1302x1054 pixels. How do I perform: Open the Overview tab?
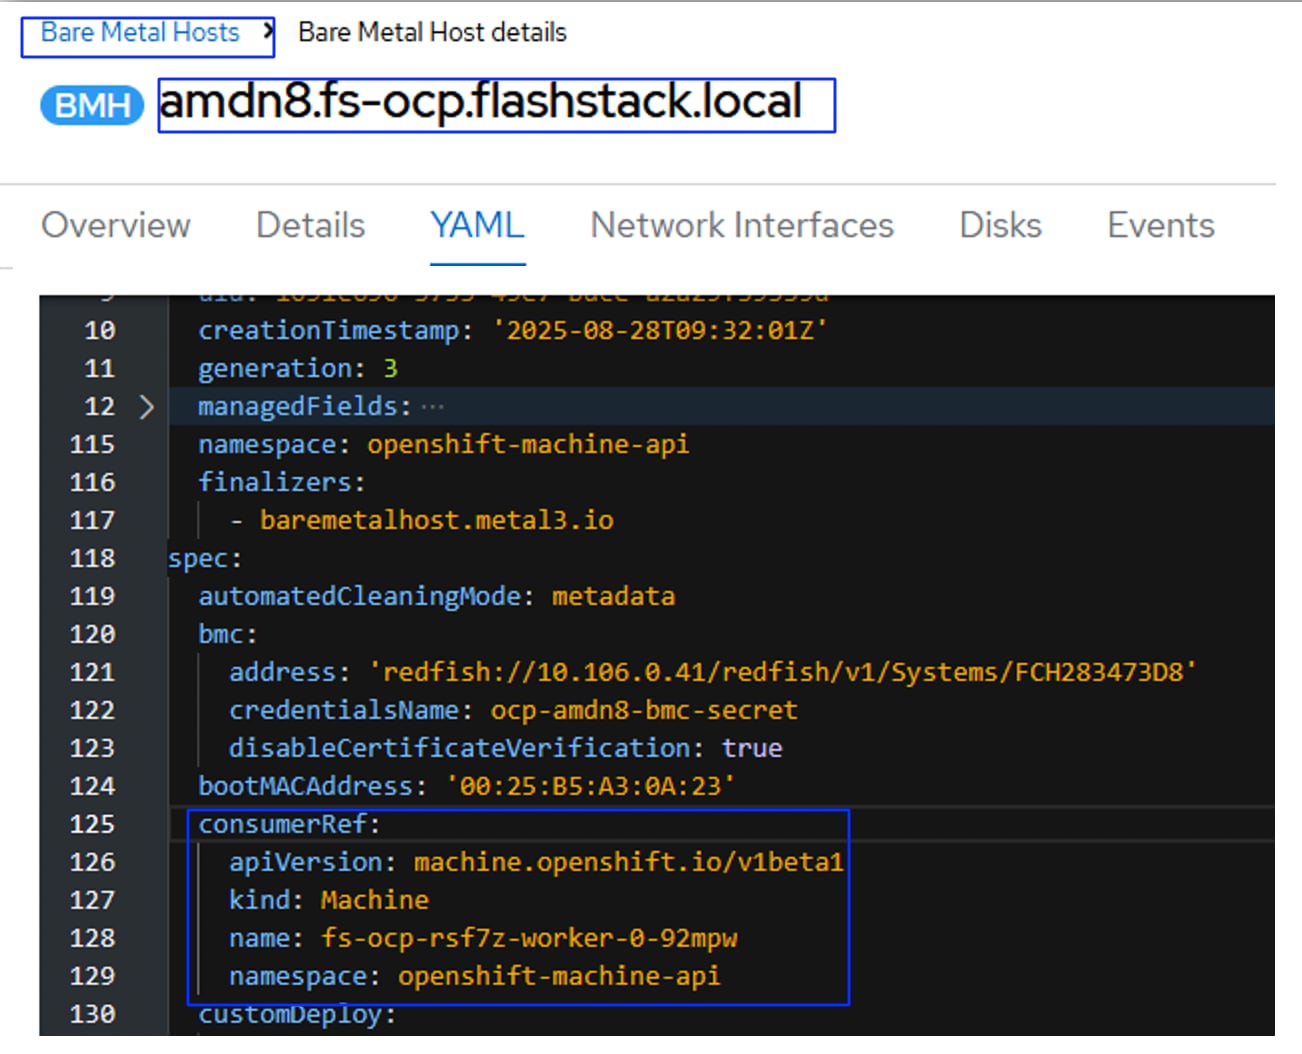point(116,226)
